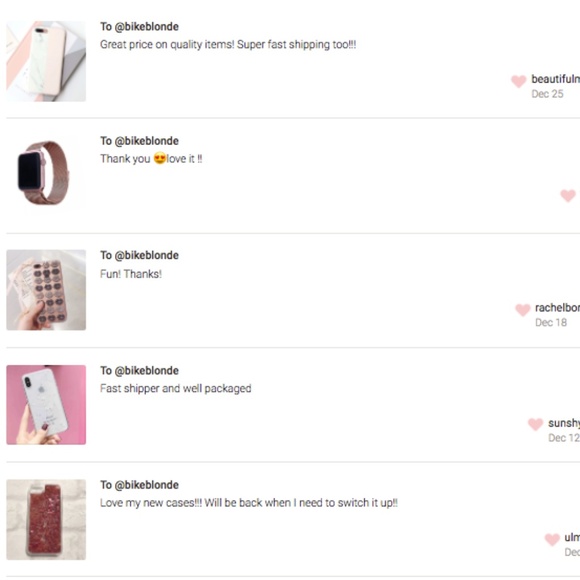This screenshot has width=580, height=580.
Task: Click @bikeblonde link in the Love my new cases review
Action: point(146,485)
